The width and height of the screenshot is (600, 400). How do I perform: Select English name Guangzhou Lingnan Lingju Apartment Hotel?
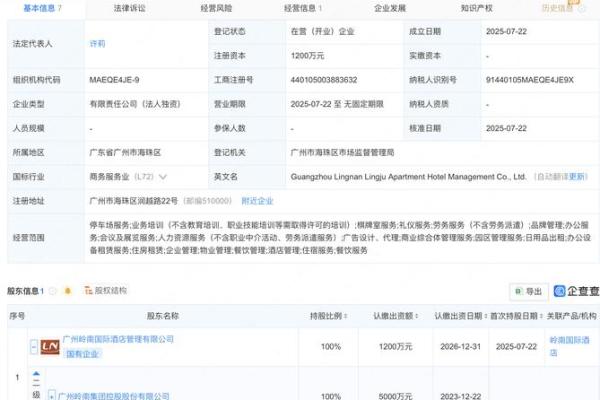[x=408, y=177]
